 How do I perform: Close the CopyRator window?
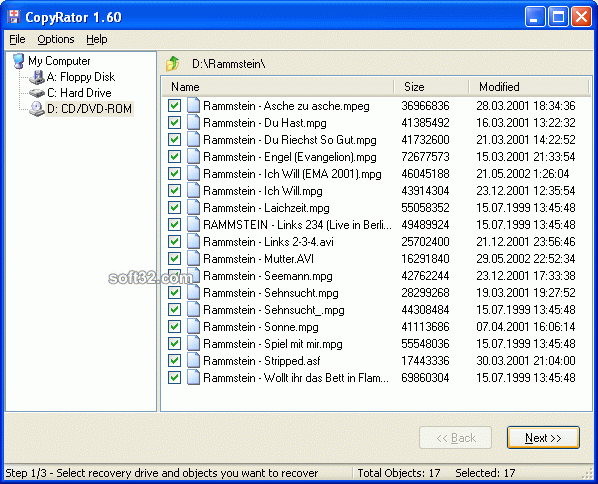[x=582, y=17]
